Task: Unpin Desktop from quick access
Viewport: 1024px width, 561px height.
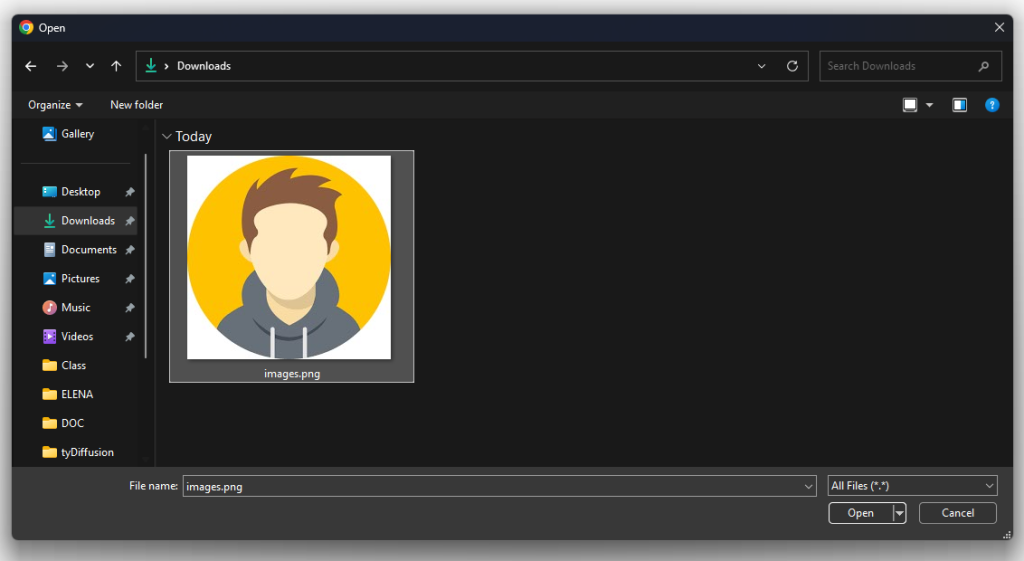Action: (130, 192)
